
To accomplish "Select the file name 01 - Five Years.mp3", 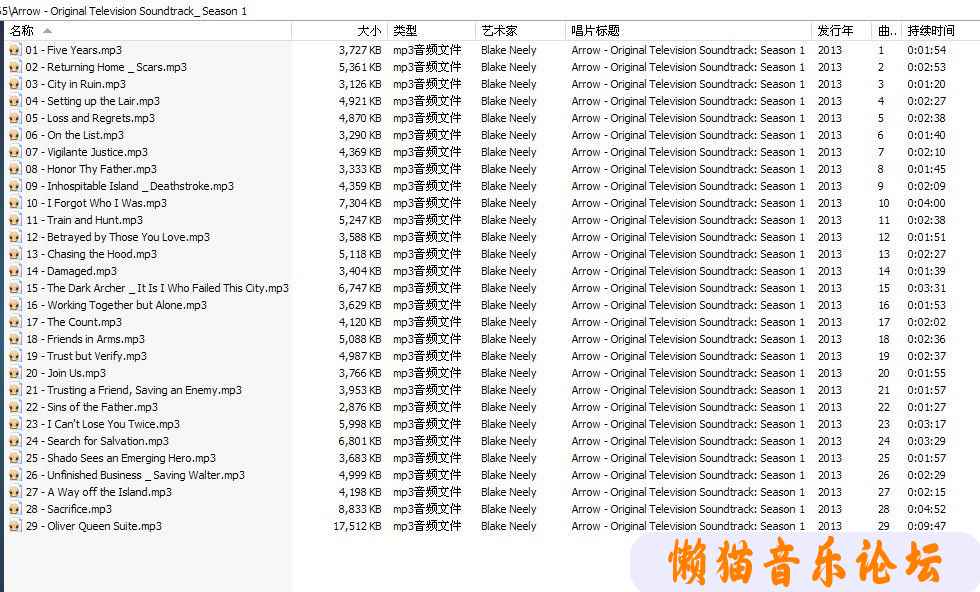I will pyautogui.click(x=74, y=50).
